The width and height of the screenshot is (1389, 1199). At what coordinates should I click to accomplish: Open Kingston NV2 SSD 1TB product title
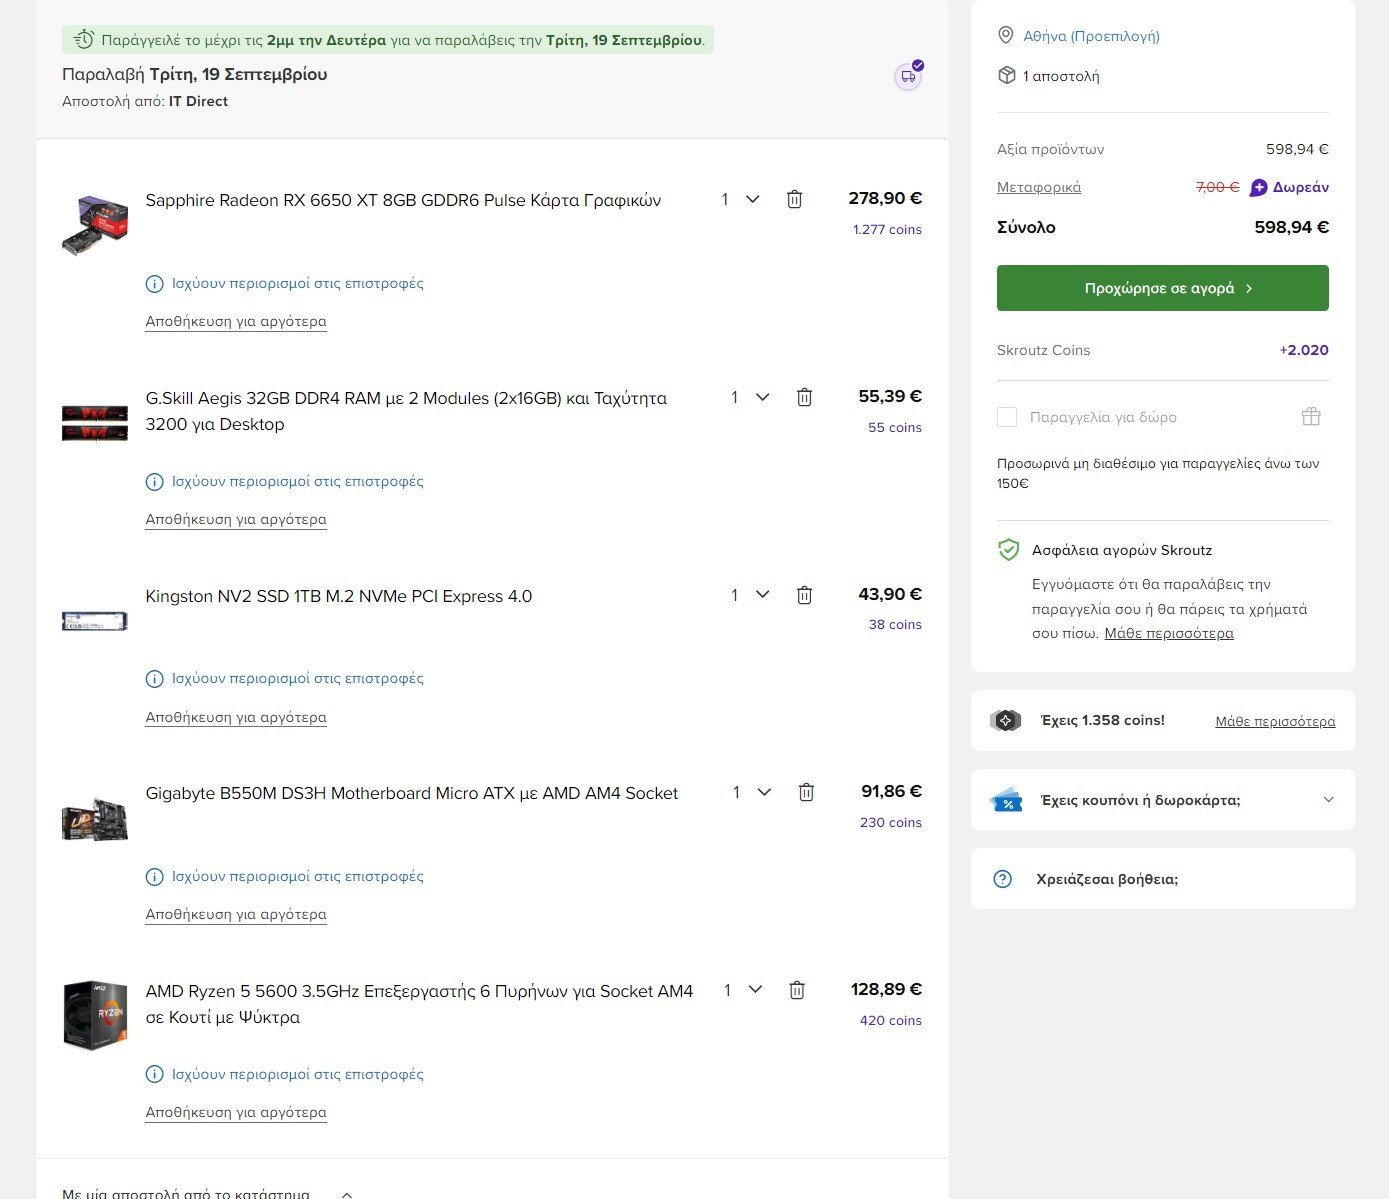[x=339, y=596]
